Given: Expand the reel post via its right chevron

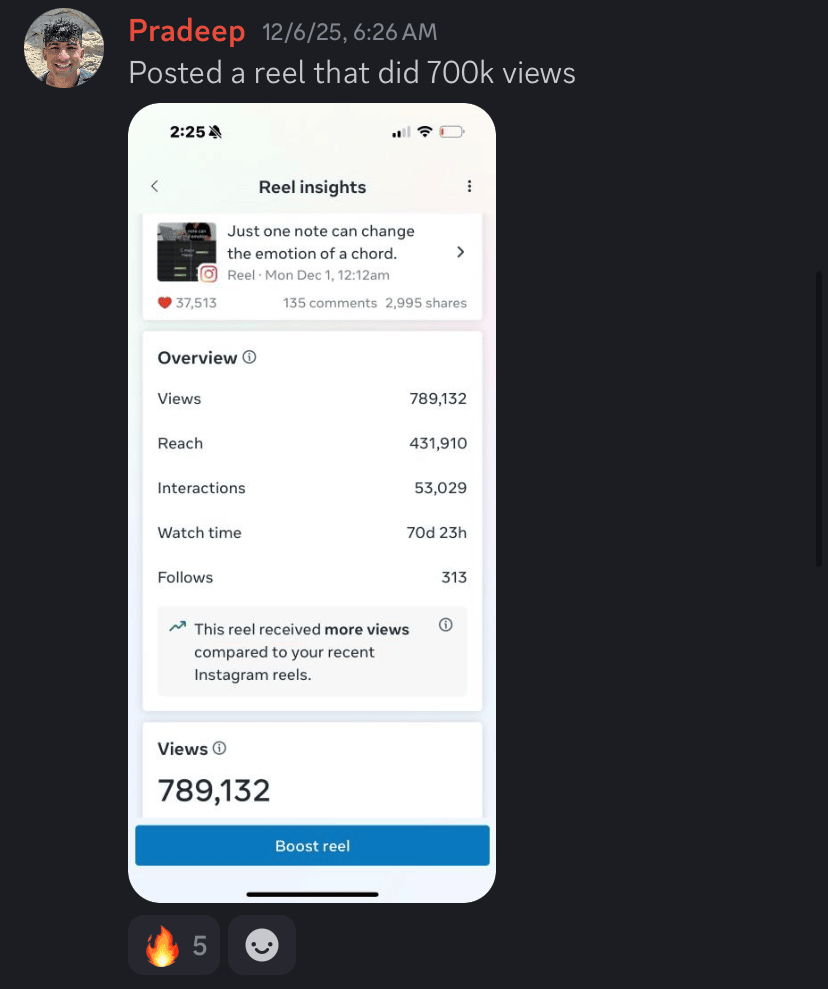Looking at the screenshot, I should tap(460, 252).
